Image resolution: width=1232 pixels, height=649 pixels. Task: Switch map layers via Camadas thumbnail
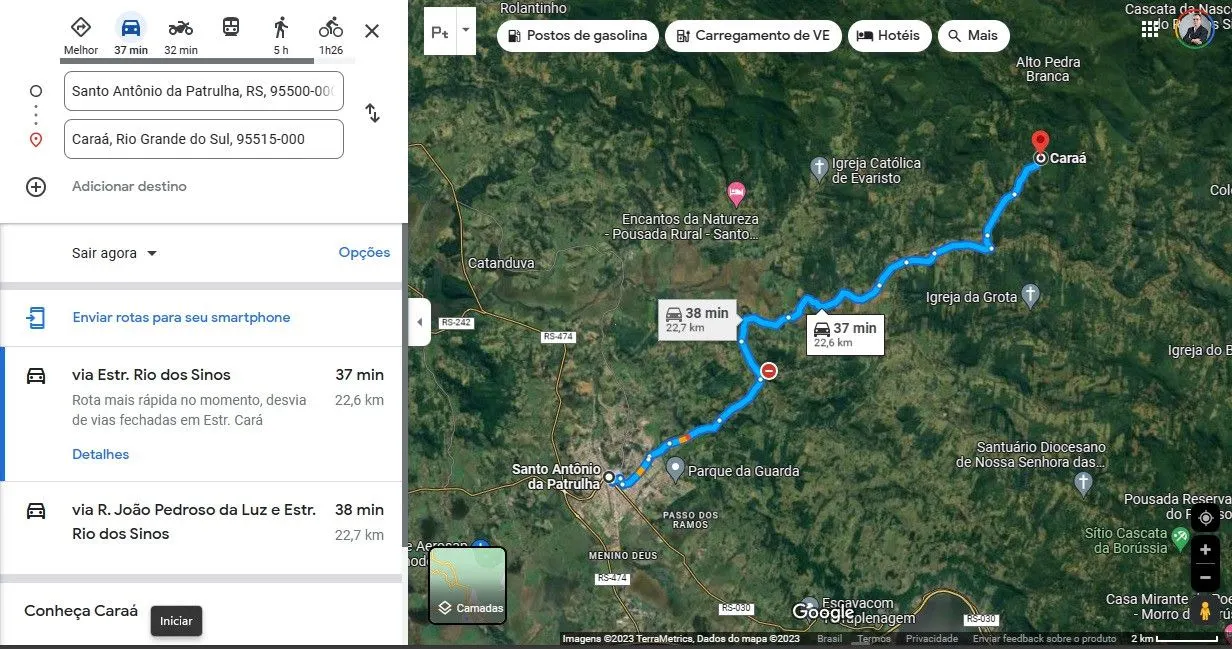coord(468,585)
